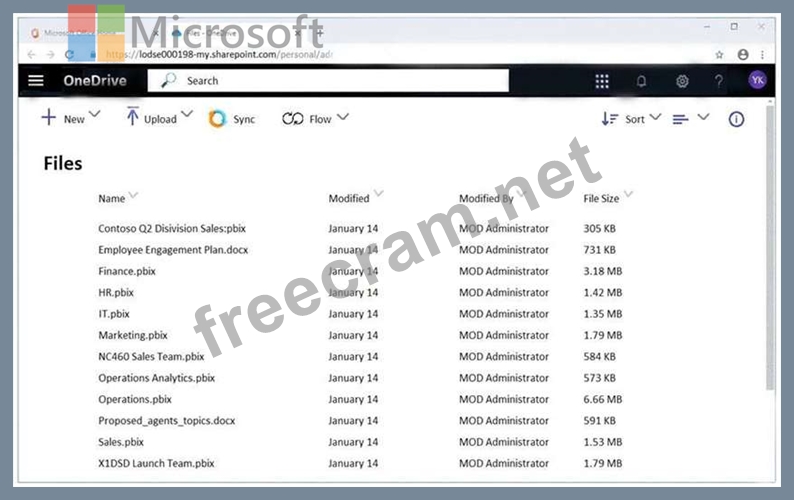
Task: Click the 731 KB file size
Action: (600, 250)
